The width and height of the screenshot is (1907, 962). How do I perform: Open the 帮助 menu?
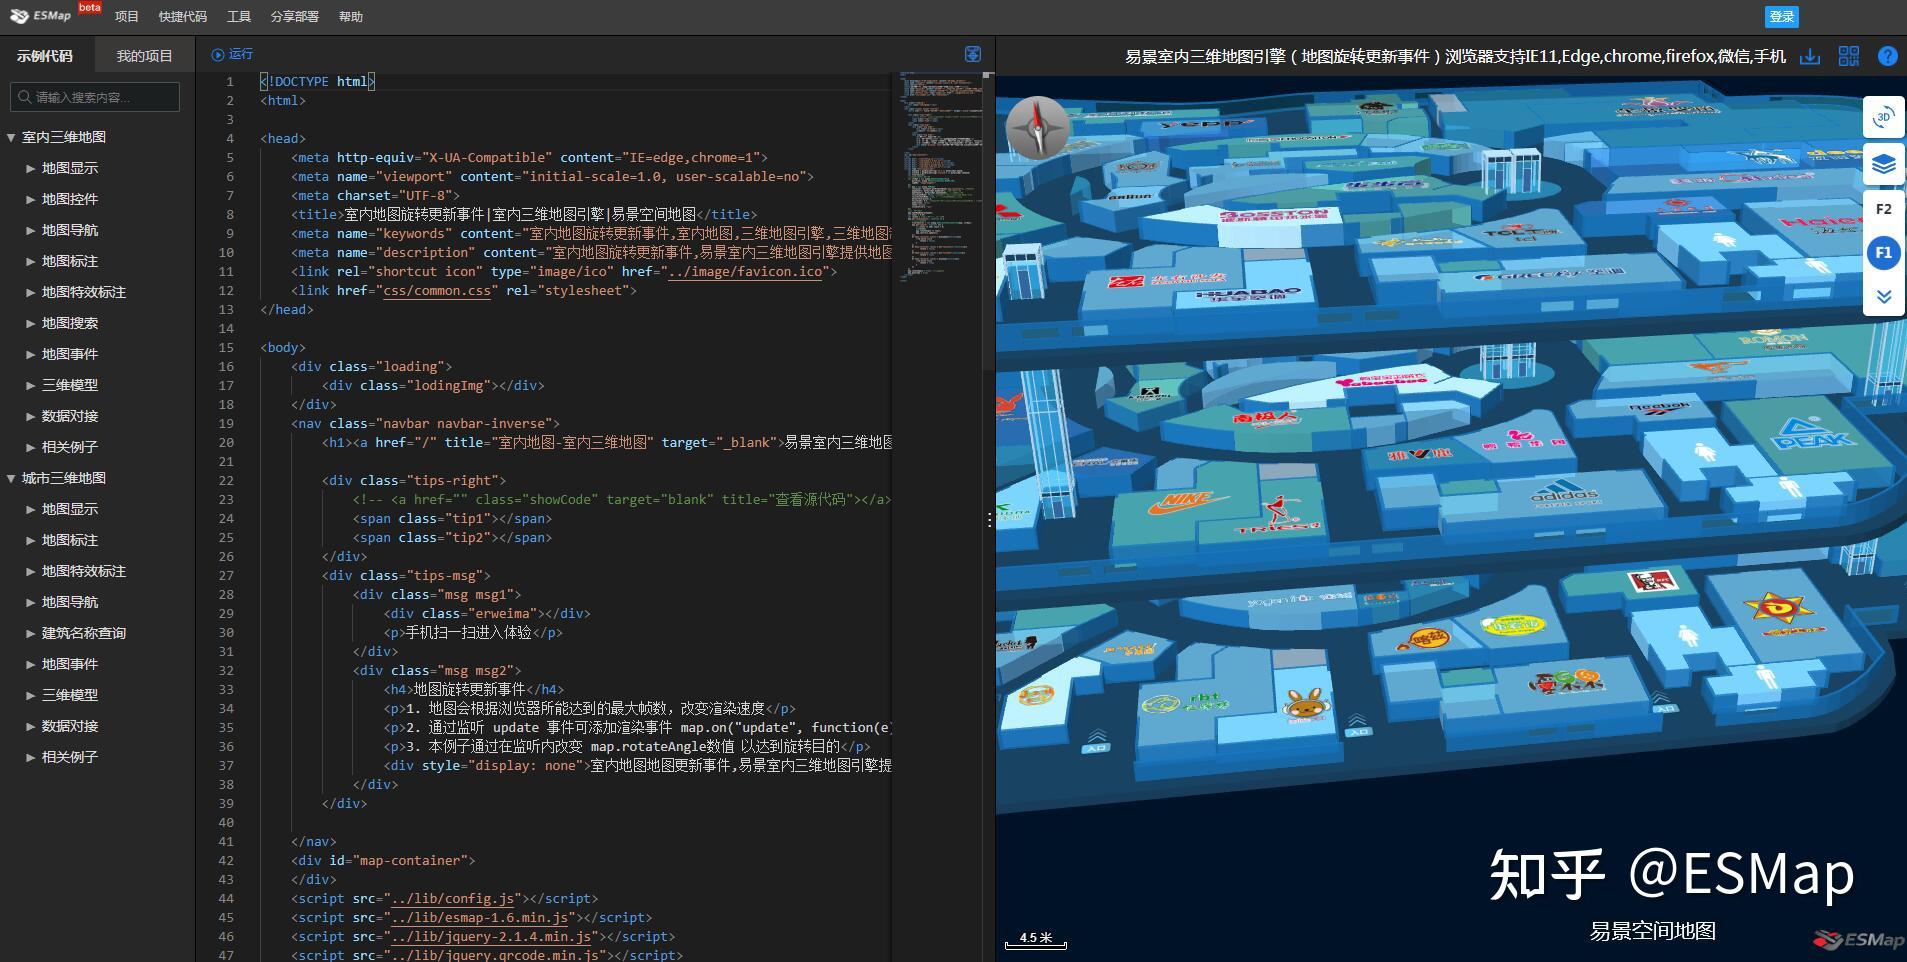click(x=351, y=17)
